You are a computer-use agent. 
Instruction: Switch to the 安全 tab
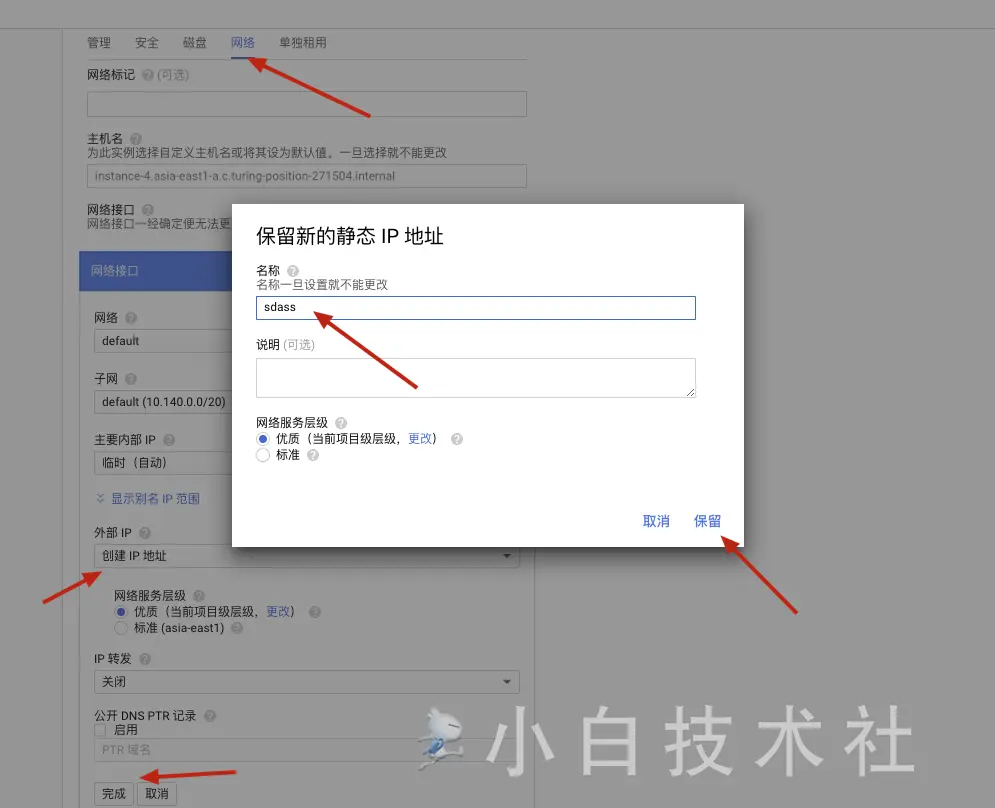coord(146,43)
